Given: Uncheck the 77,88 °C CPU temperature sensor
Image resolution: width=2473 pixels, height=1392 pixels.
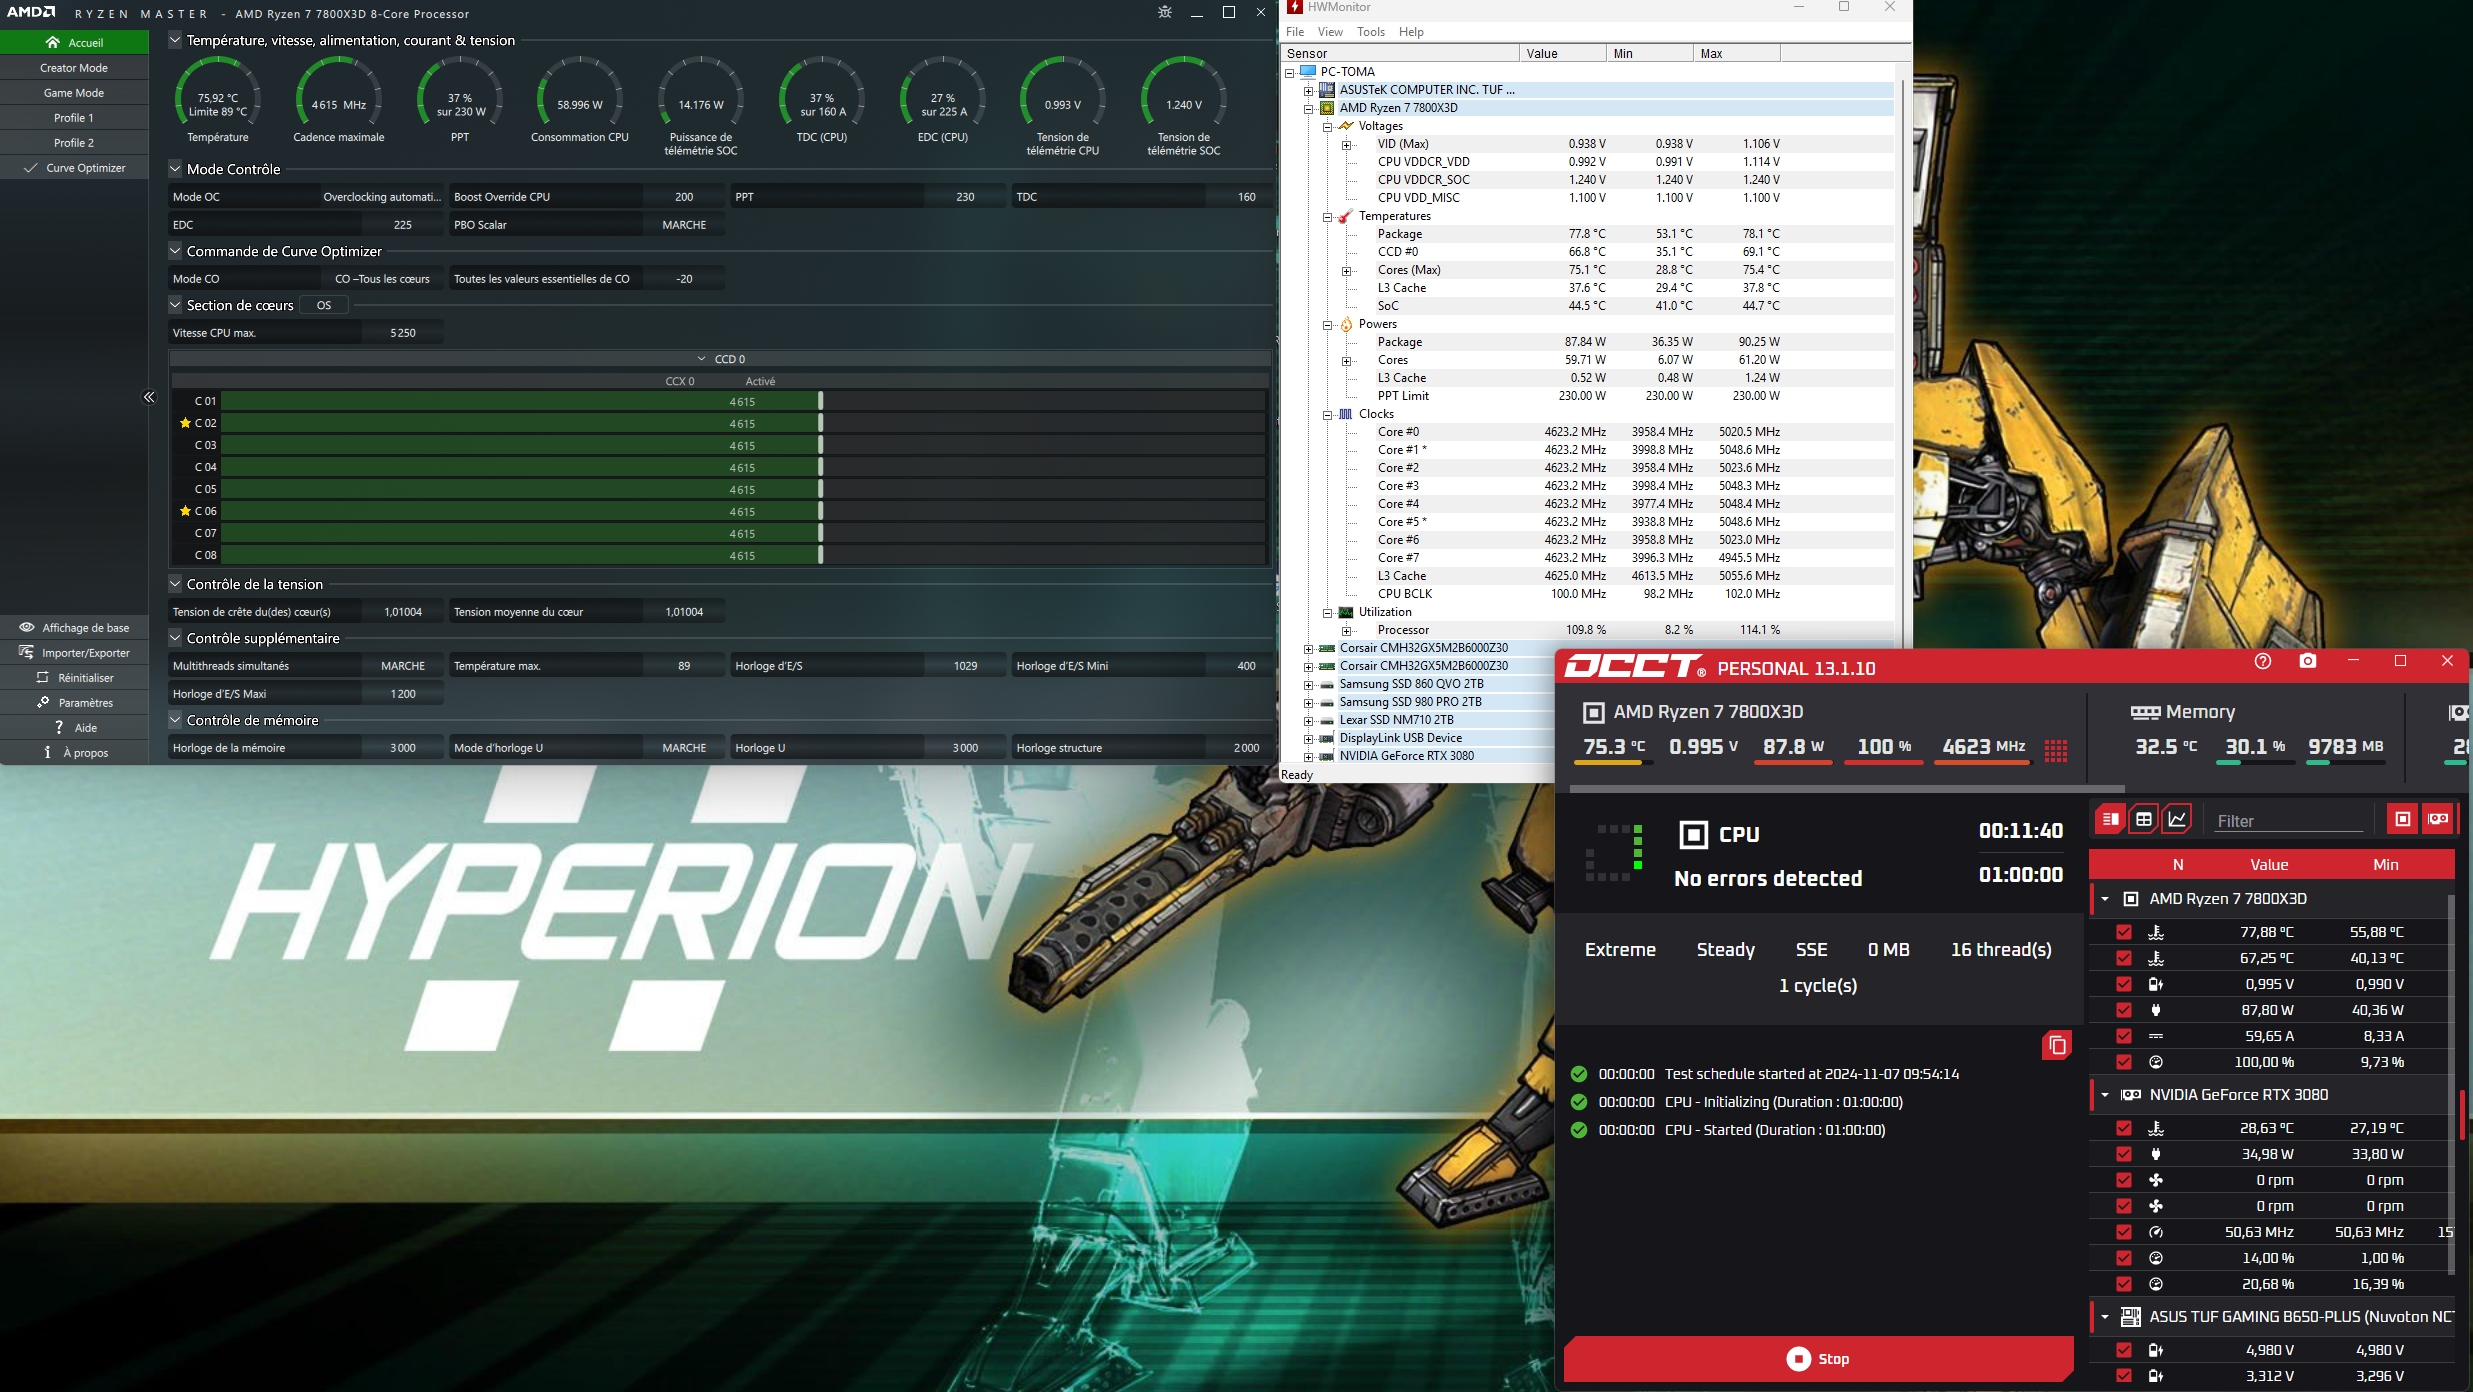Looking at the screenshot, I should pyautogui.click(x=2123, y=932).
